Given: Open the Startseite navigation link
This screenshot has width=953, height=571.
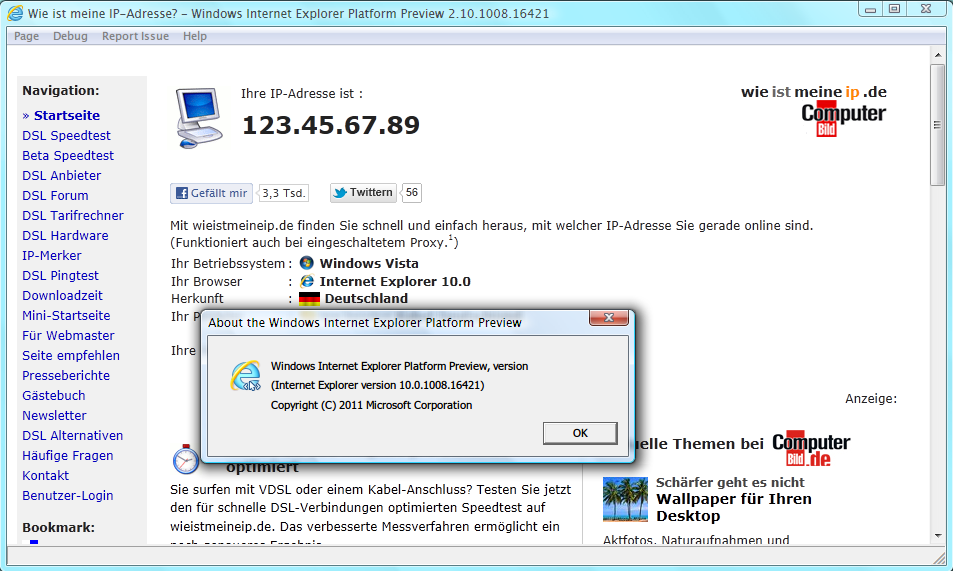Looking at the screenshot, I should tap(67, 116).
